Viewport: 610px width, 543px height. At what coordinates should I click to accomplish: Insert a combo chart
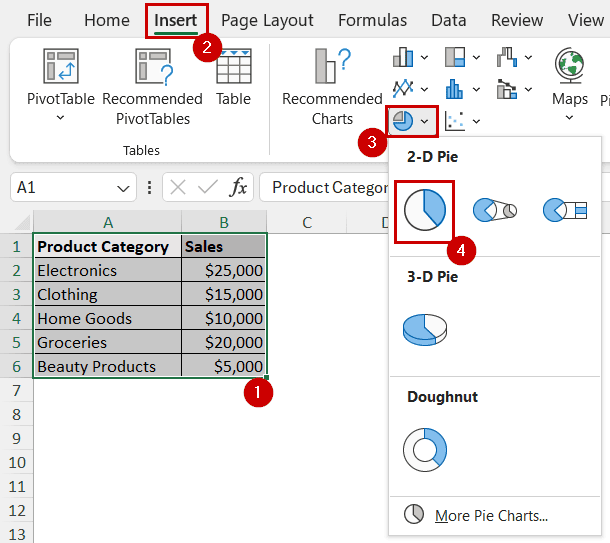tap(507, 89)
